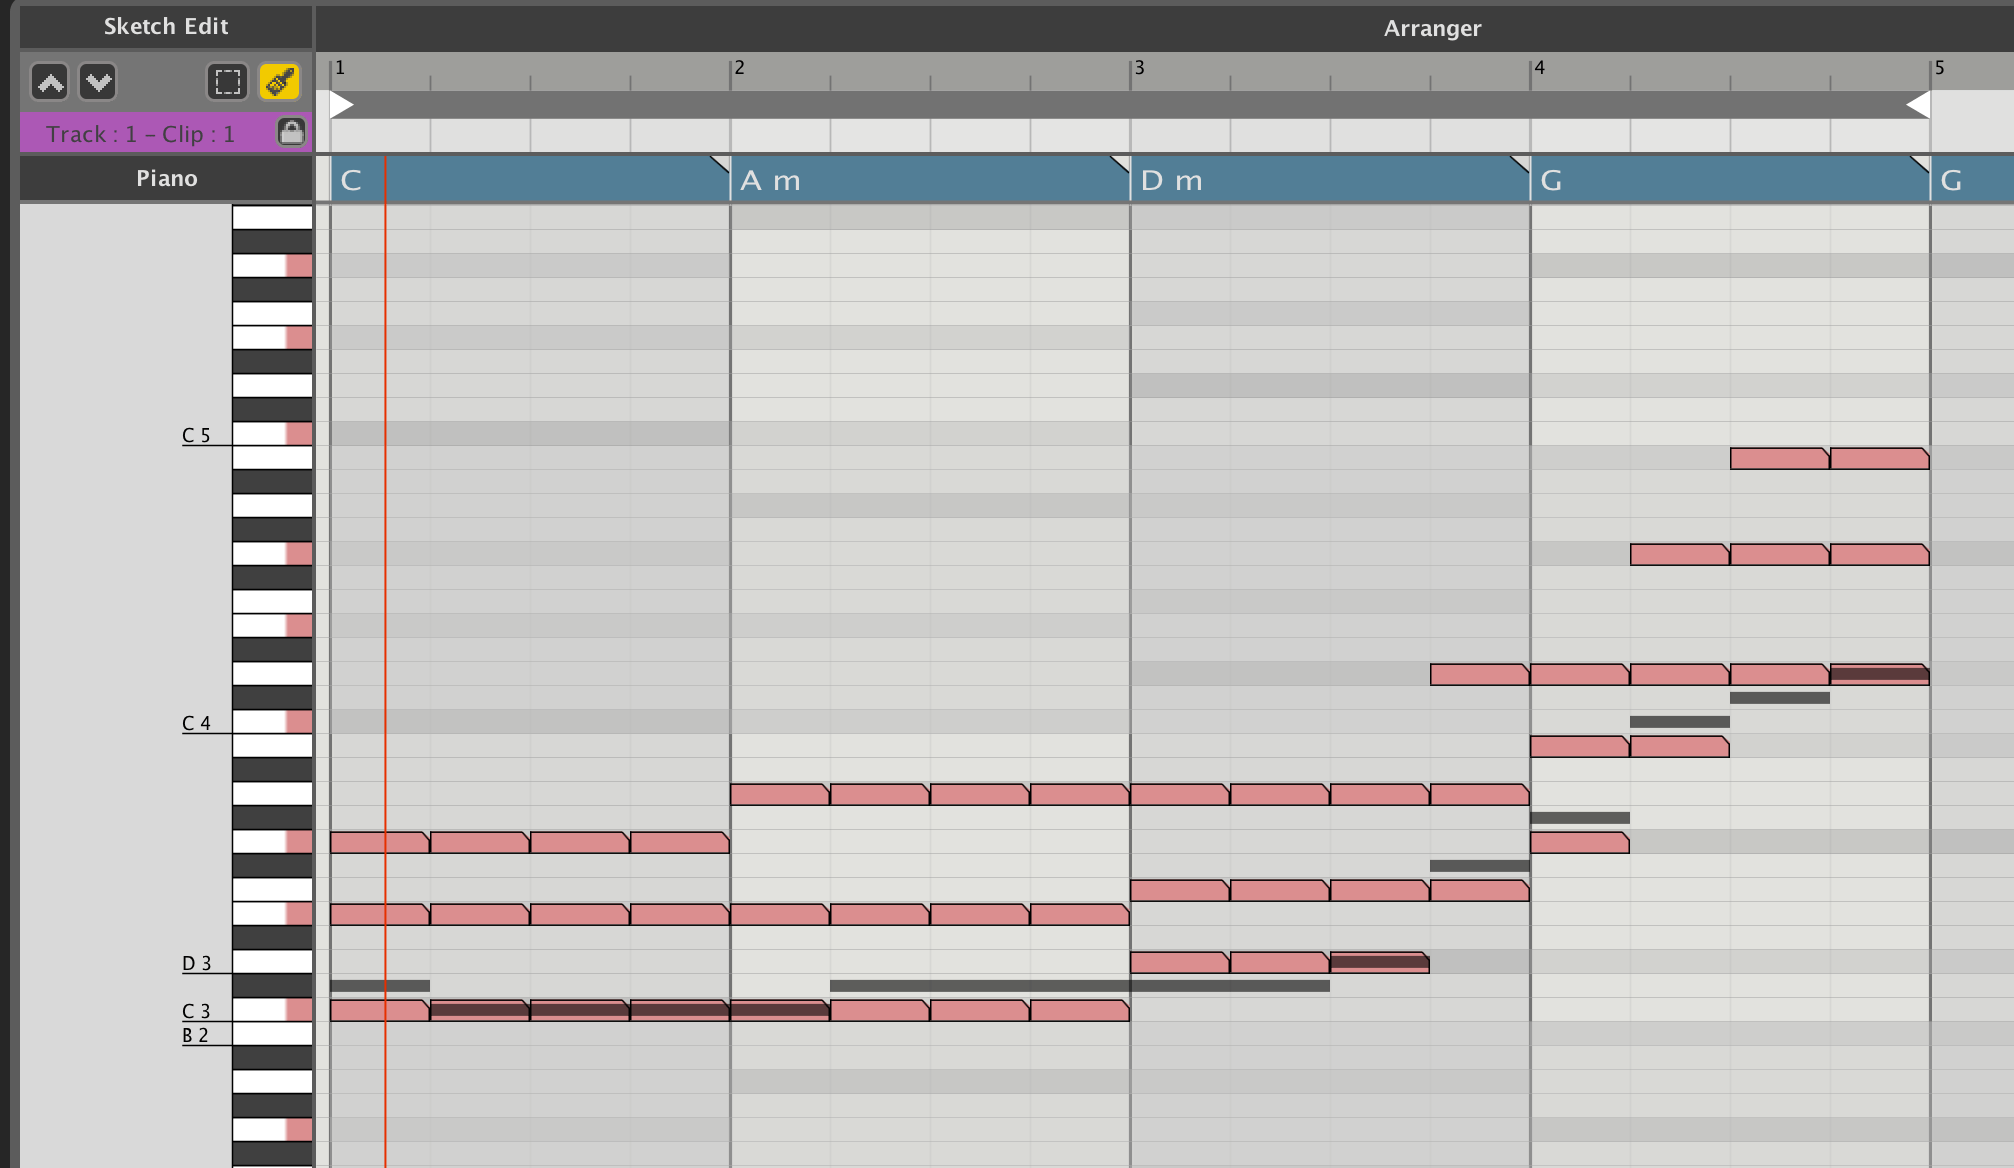Select the rectangle selection tool
Viewport: 2014px width, 1168px height.
click(x=227, y=82)
